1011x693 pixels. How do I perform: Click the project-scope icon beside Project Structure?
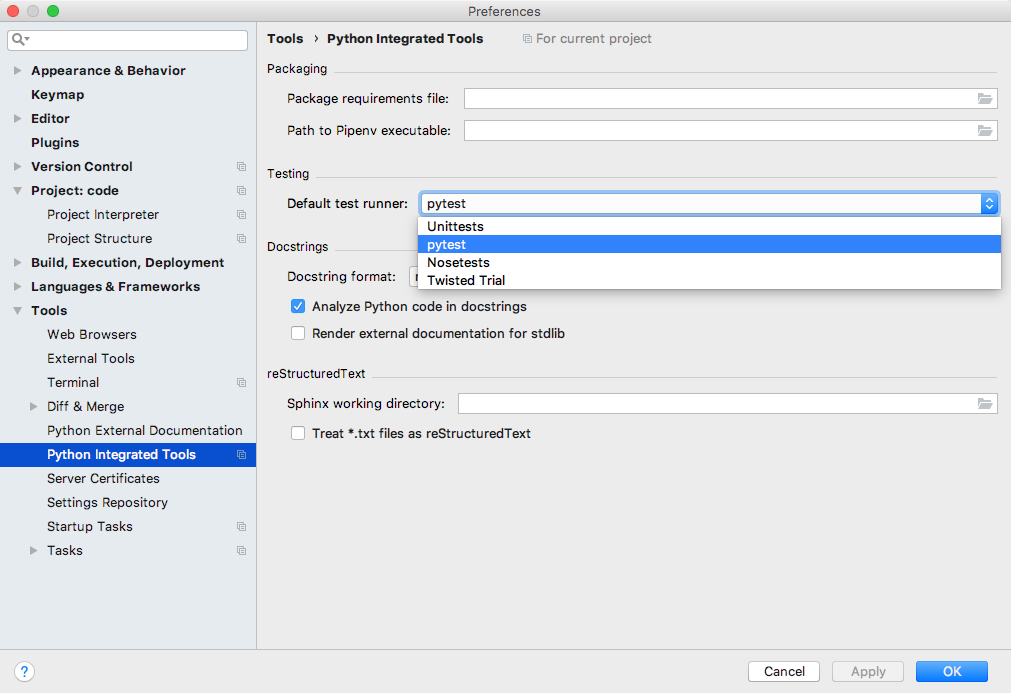pyautogui.click(x=241, y=239)
